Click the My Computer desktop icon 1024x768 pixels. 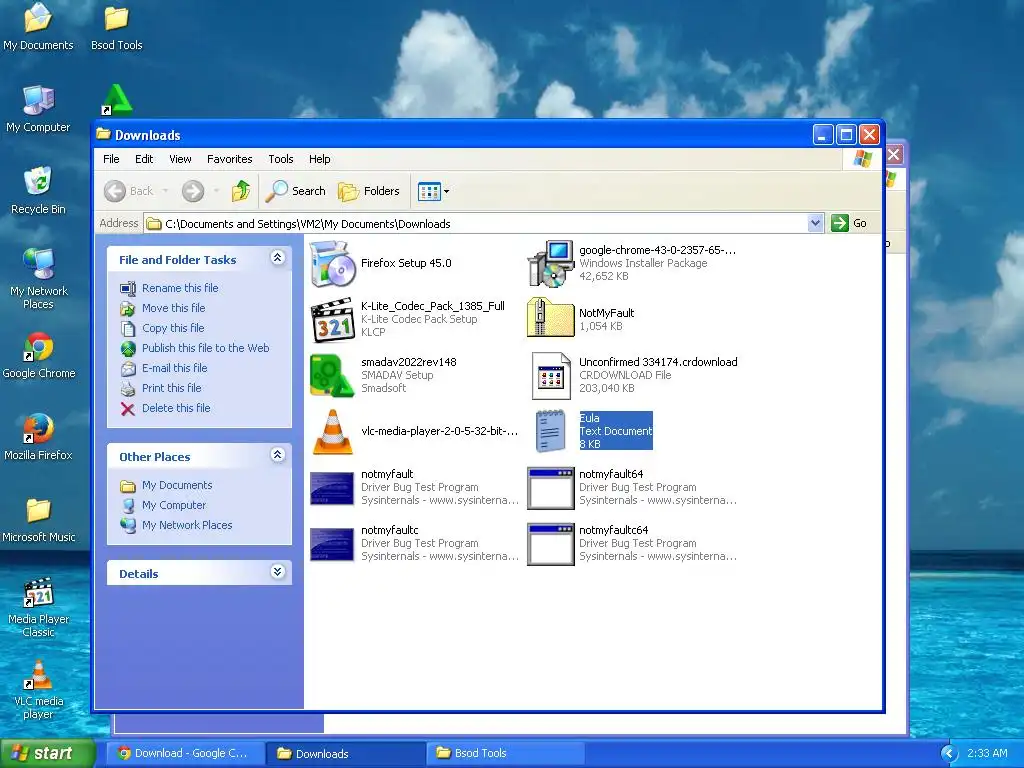(38, 110)
